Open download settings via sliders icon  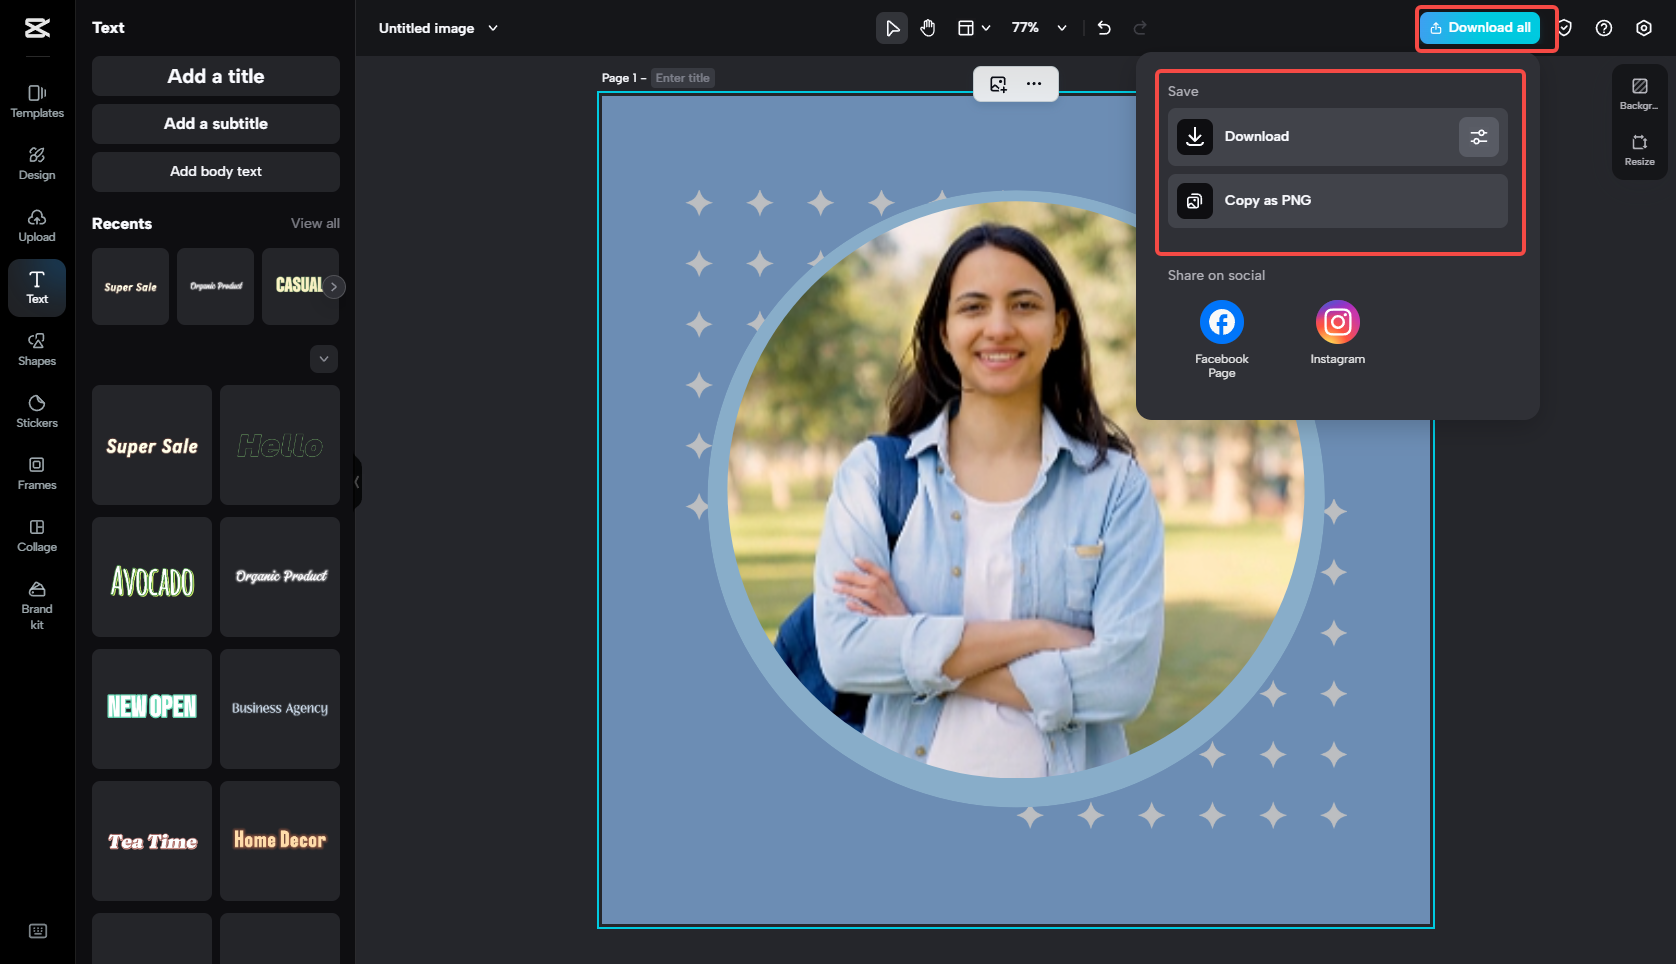tap(1479, 136)
